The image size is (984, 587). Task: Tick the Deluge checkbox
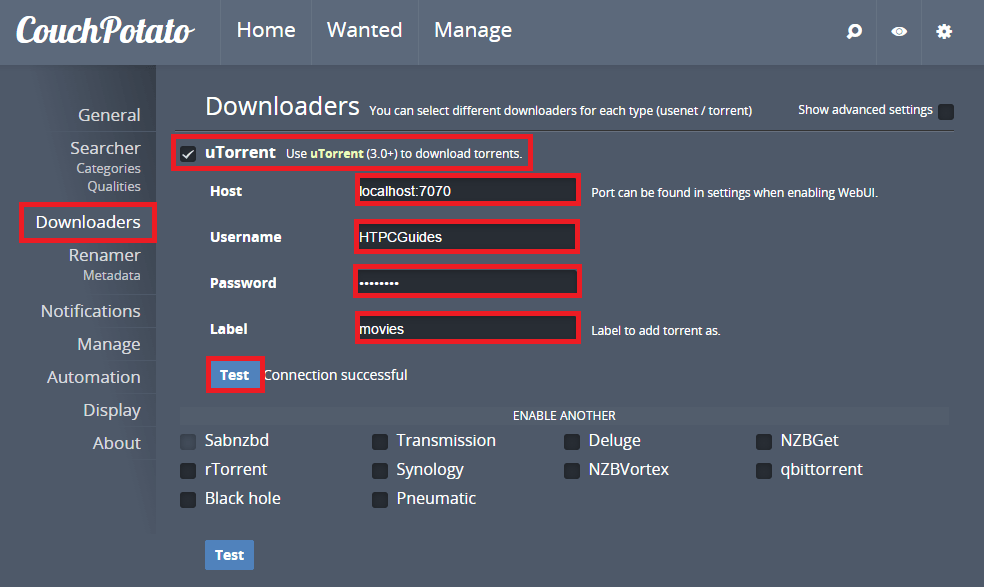coord(572,441)
